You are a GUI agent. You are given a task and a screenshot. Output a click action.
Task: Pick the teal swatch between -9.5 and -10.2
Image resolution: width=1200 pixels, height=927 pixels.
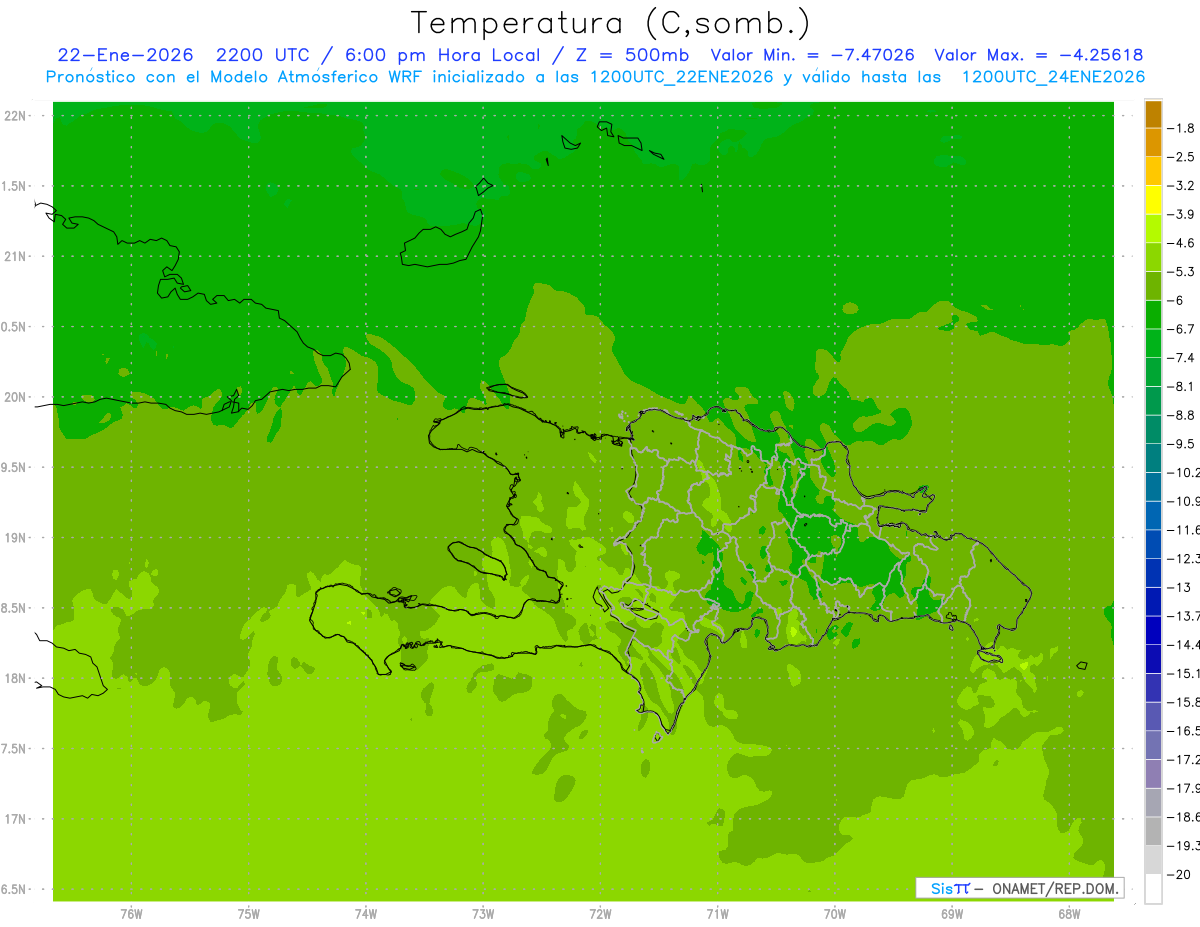(x=1153, y=458)
